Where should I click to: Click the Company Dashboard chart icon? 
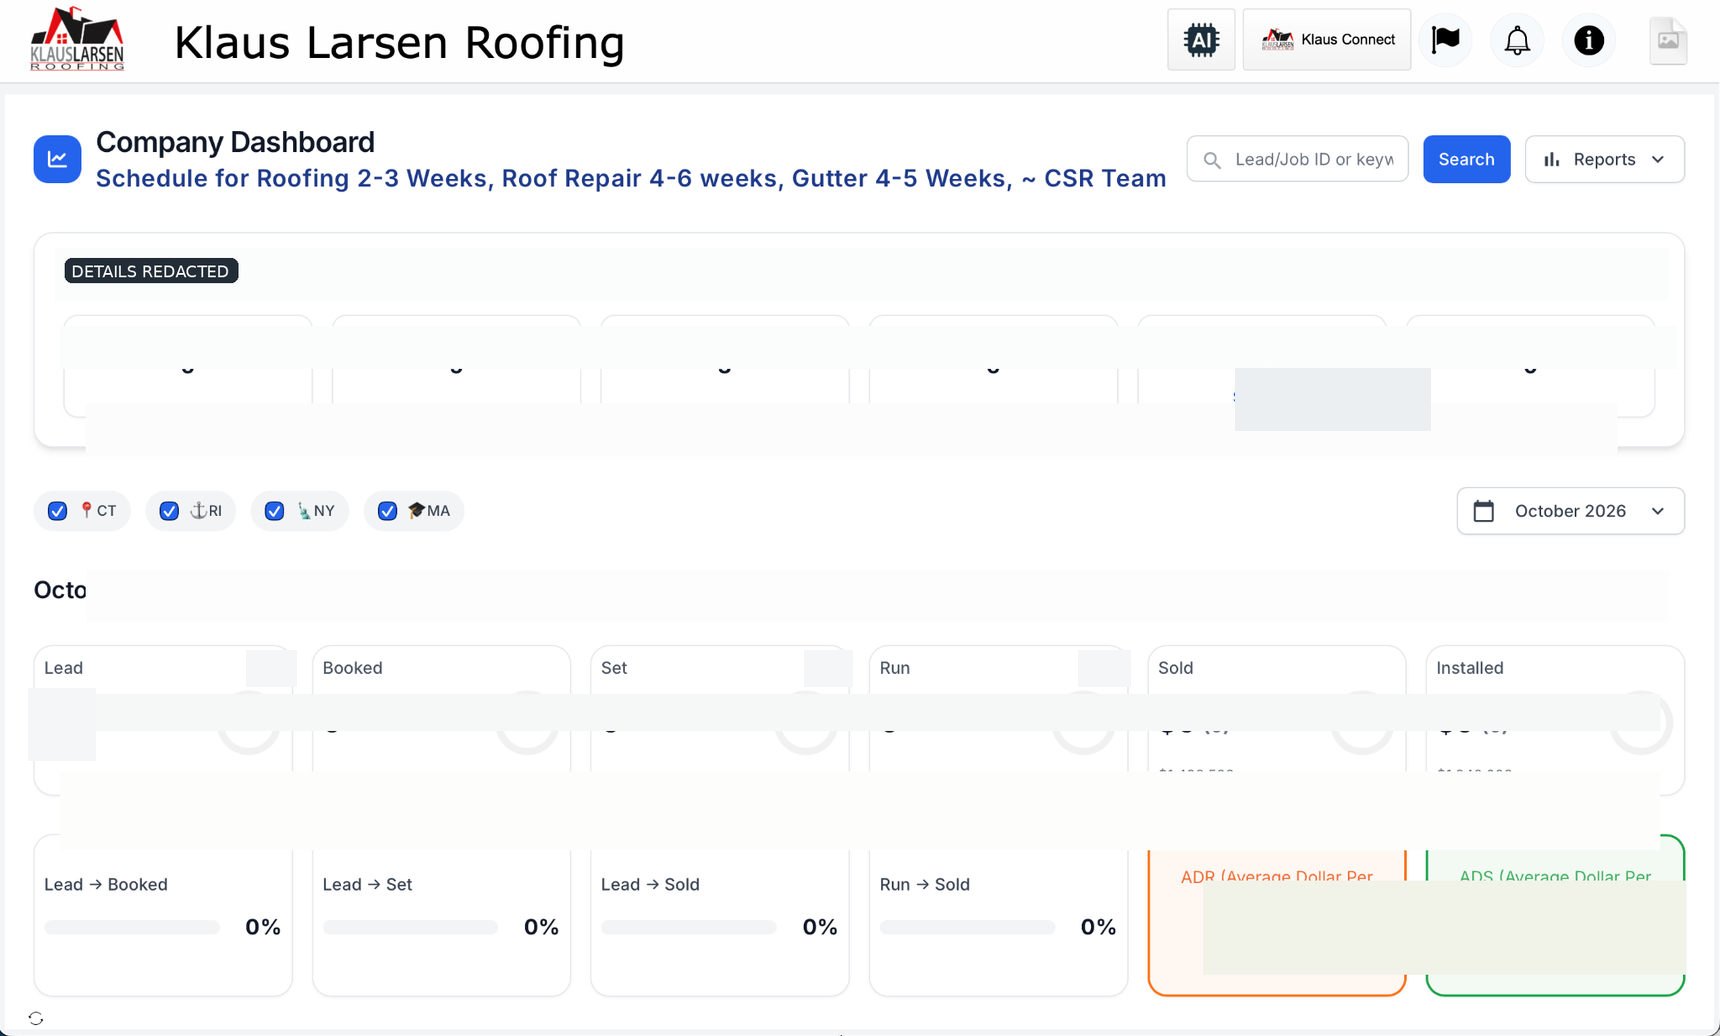57,159
